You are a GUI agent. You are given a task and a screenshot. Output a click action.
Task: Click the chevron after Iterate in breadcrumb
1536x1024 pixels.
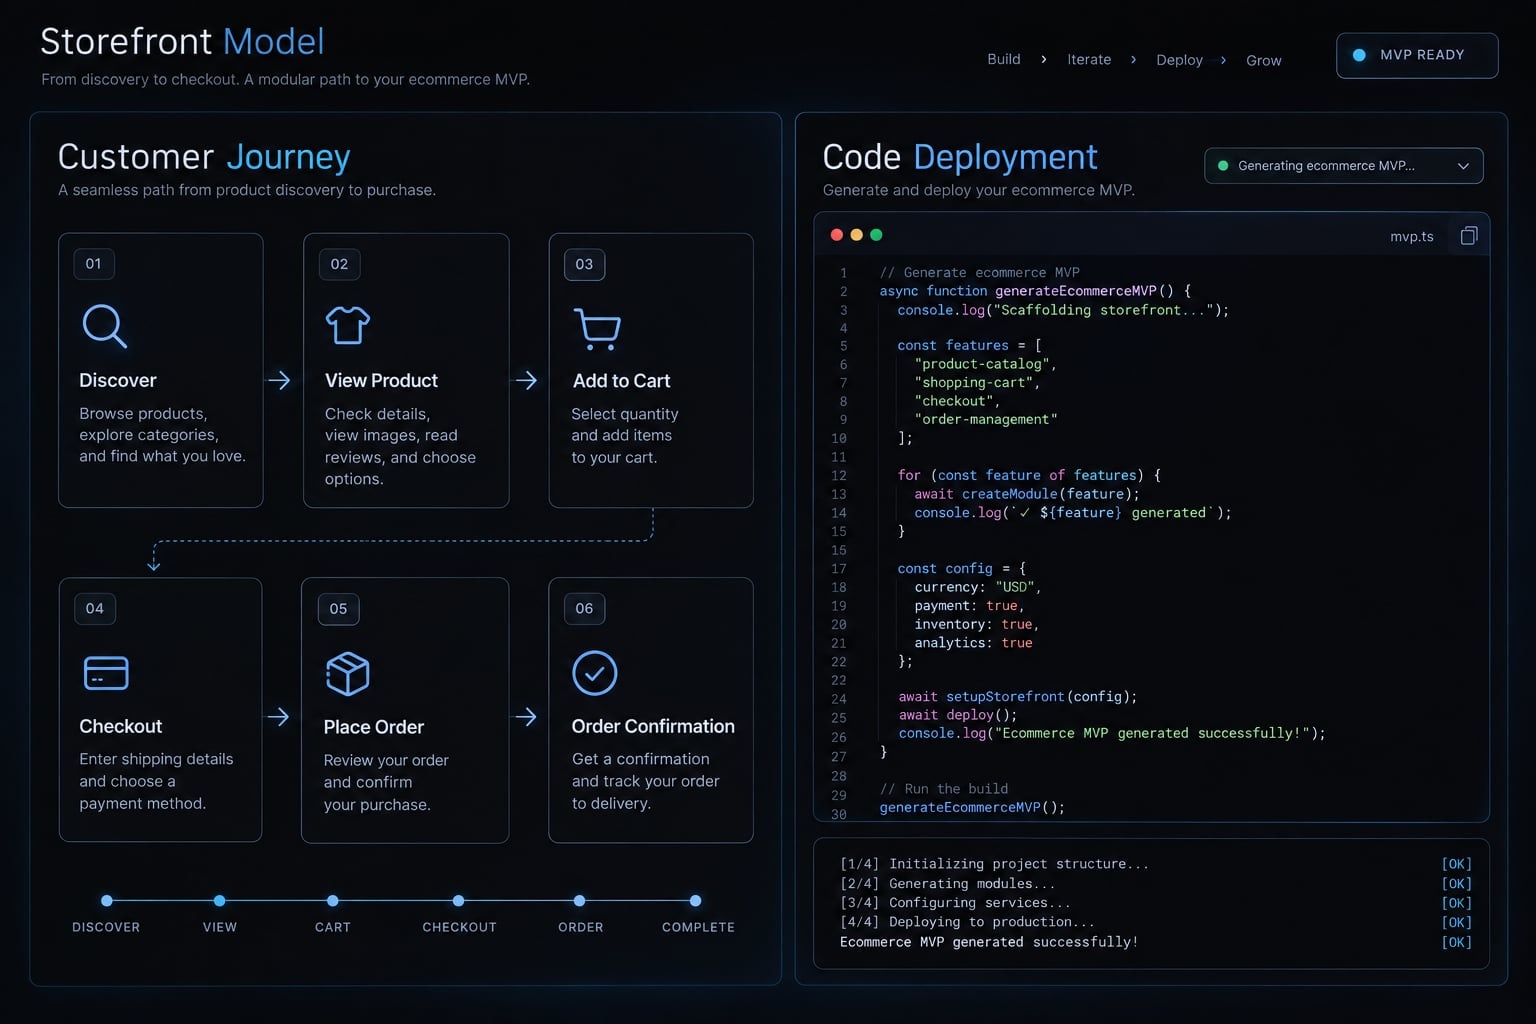1133,60
